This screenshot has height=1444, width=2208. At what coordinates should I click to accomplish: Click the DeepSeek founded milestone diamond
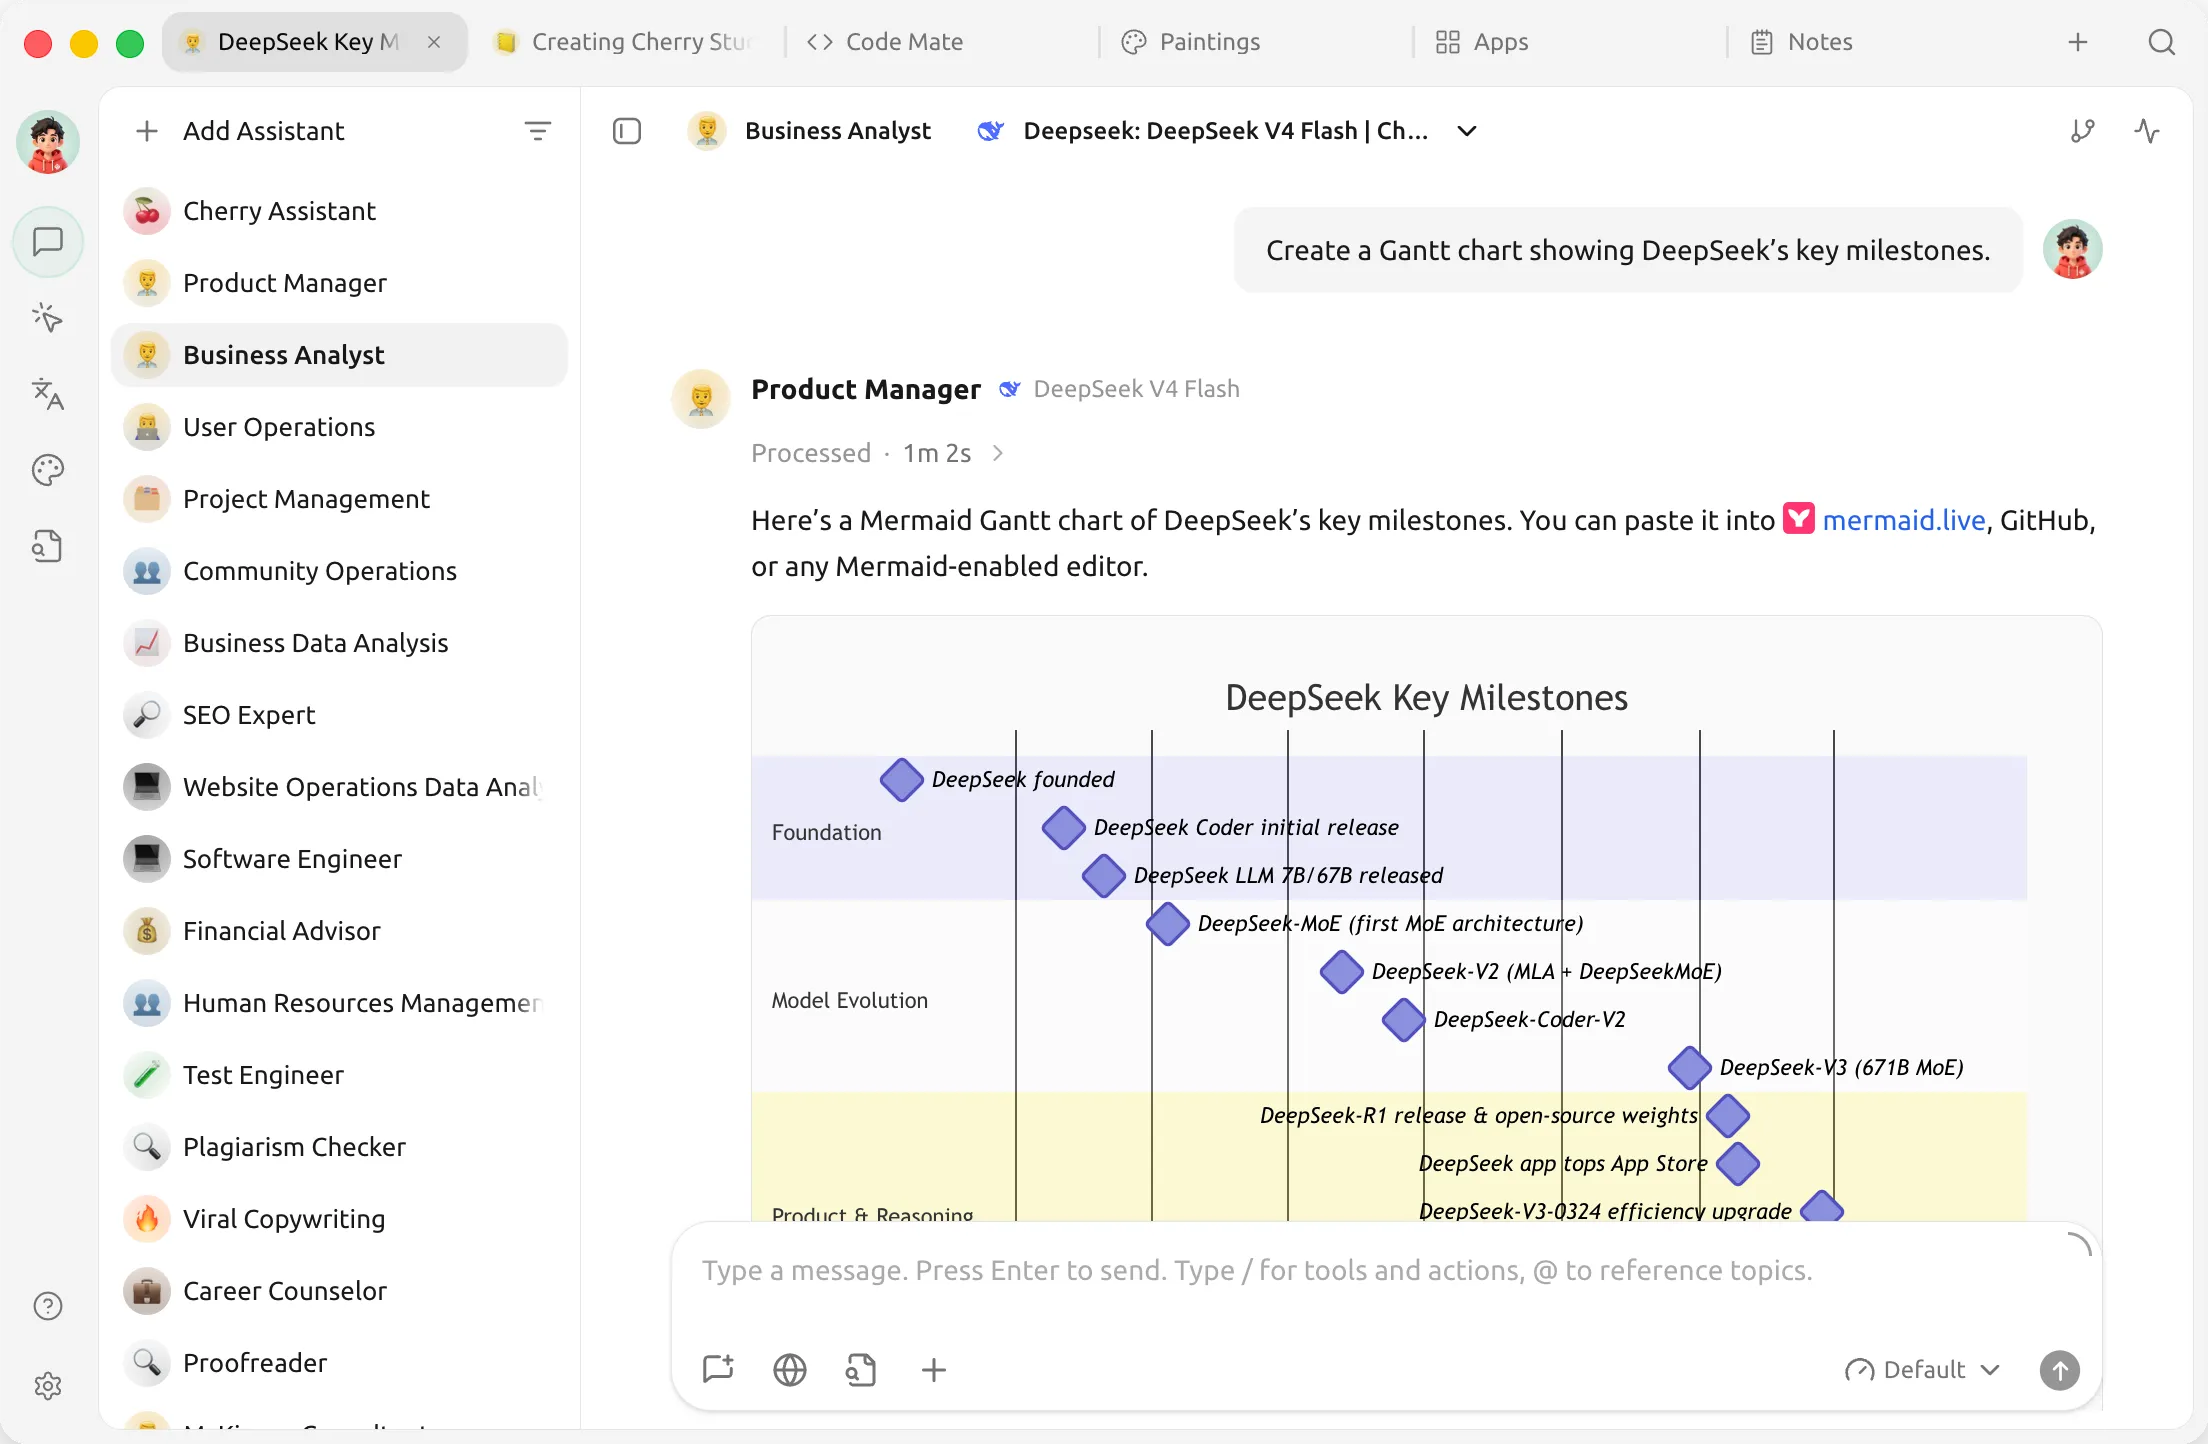[901, 779]
